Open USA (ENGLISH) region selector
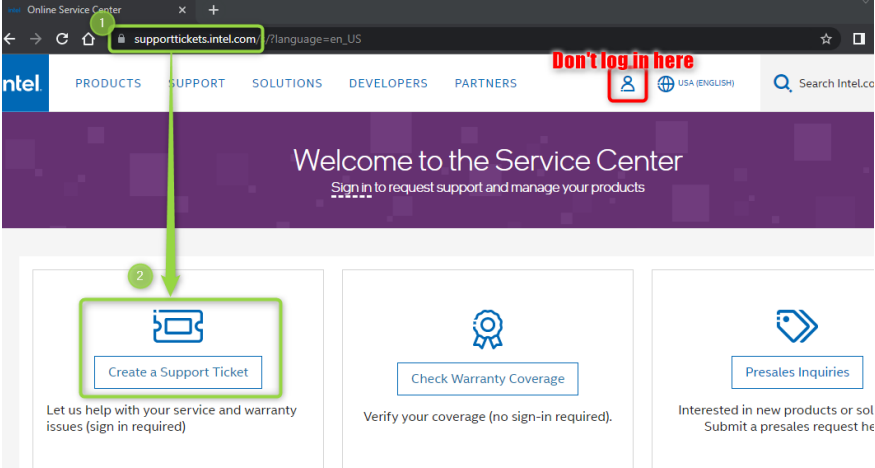The width and height of the screenshot is (875, 468). (x=706, y=83)
